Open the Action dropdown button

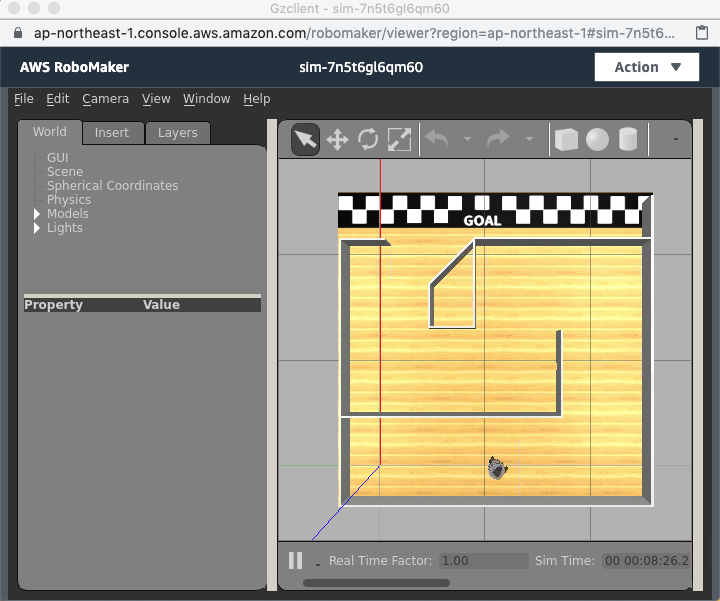(x=647, y=67)
